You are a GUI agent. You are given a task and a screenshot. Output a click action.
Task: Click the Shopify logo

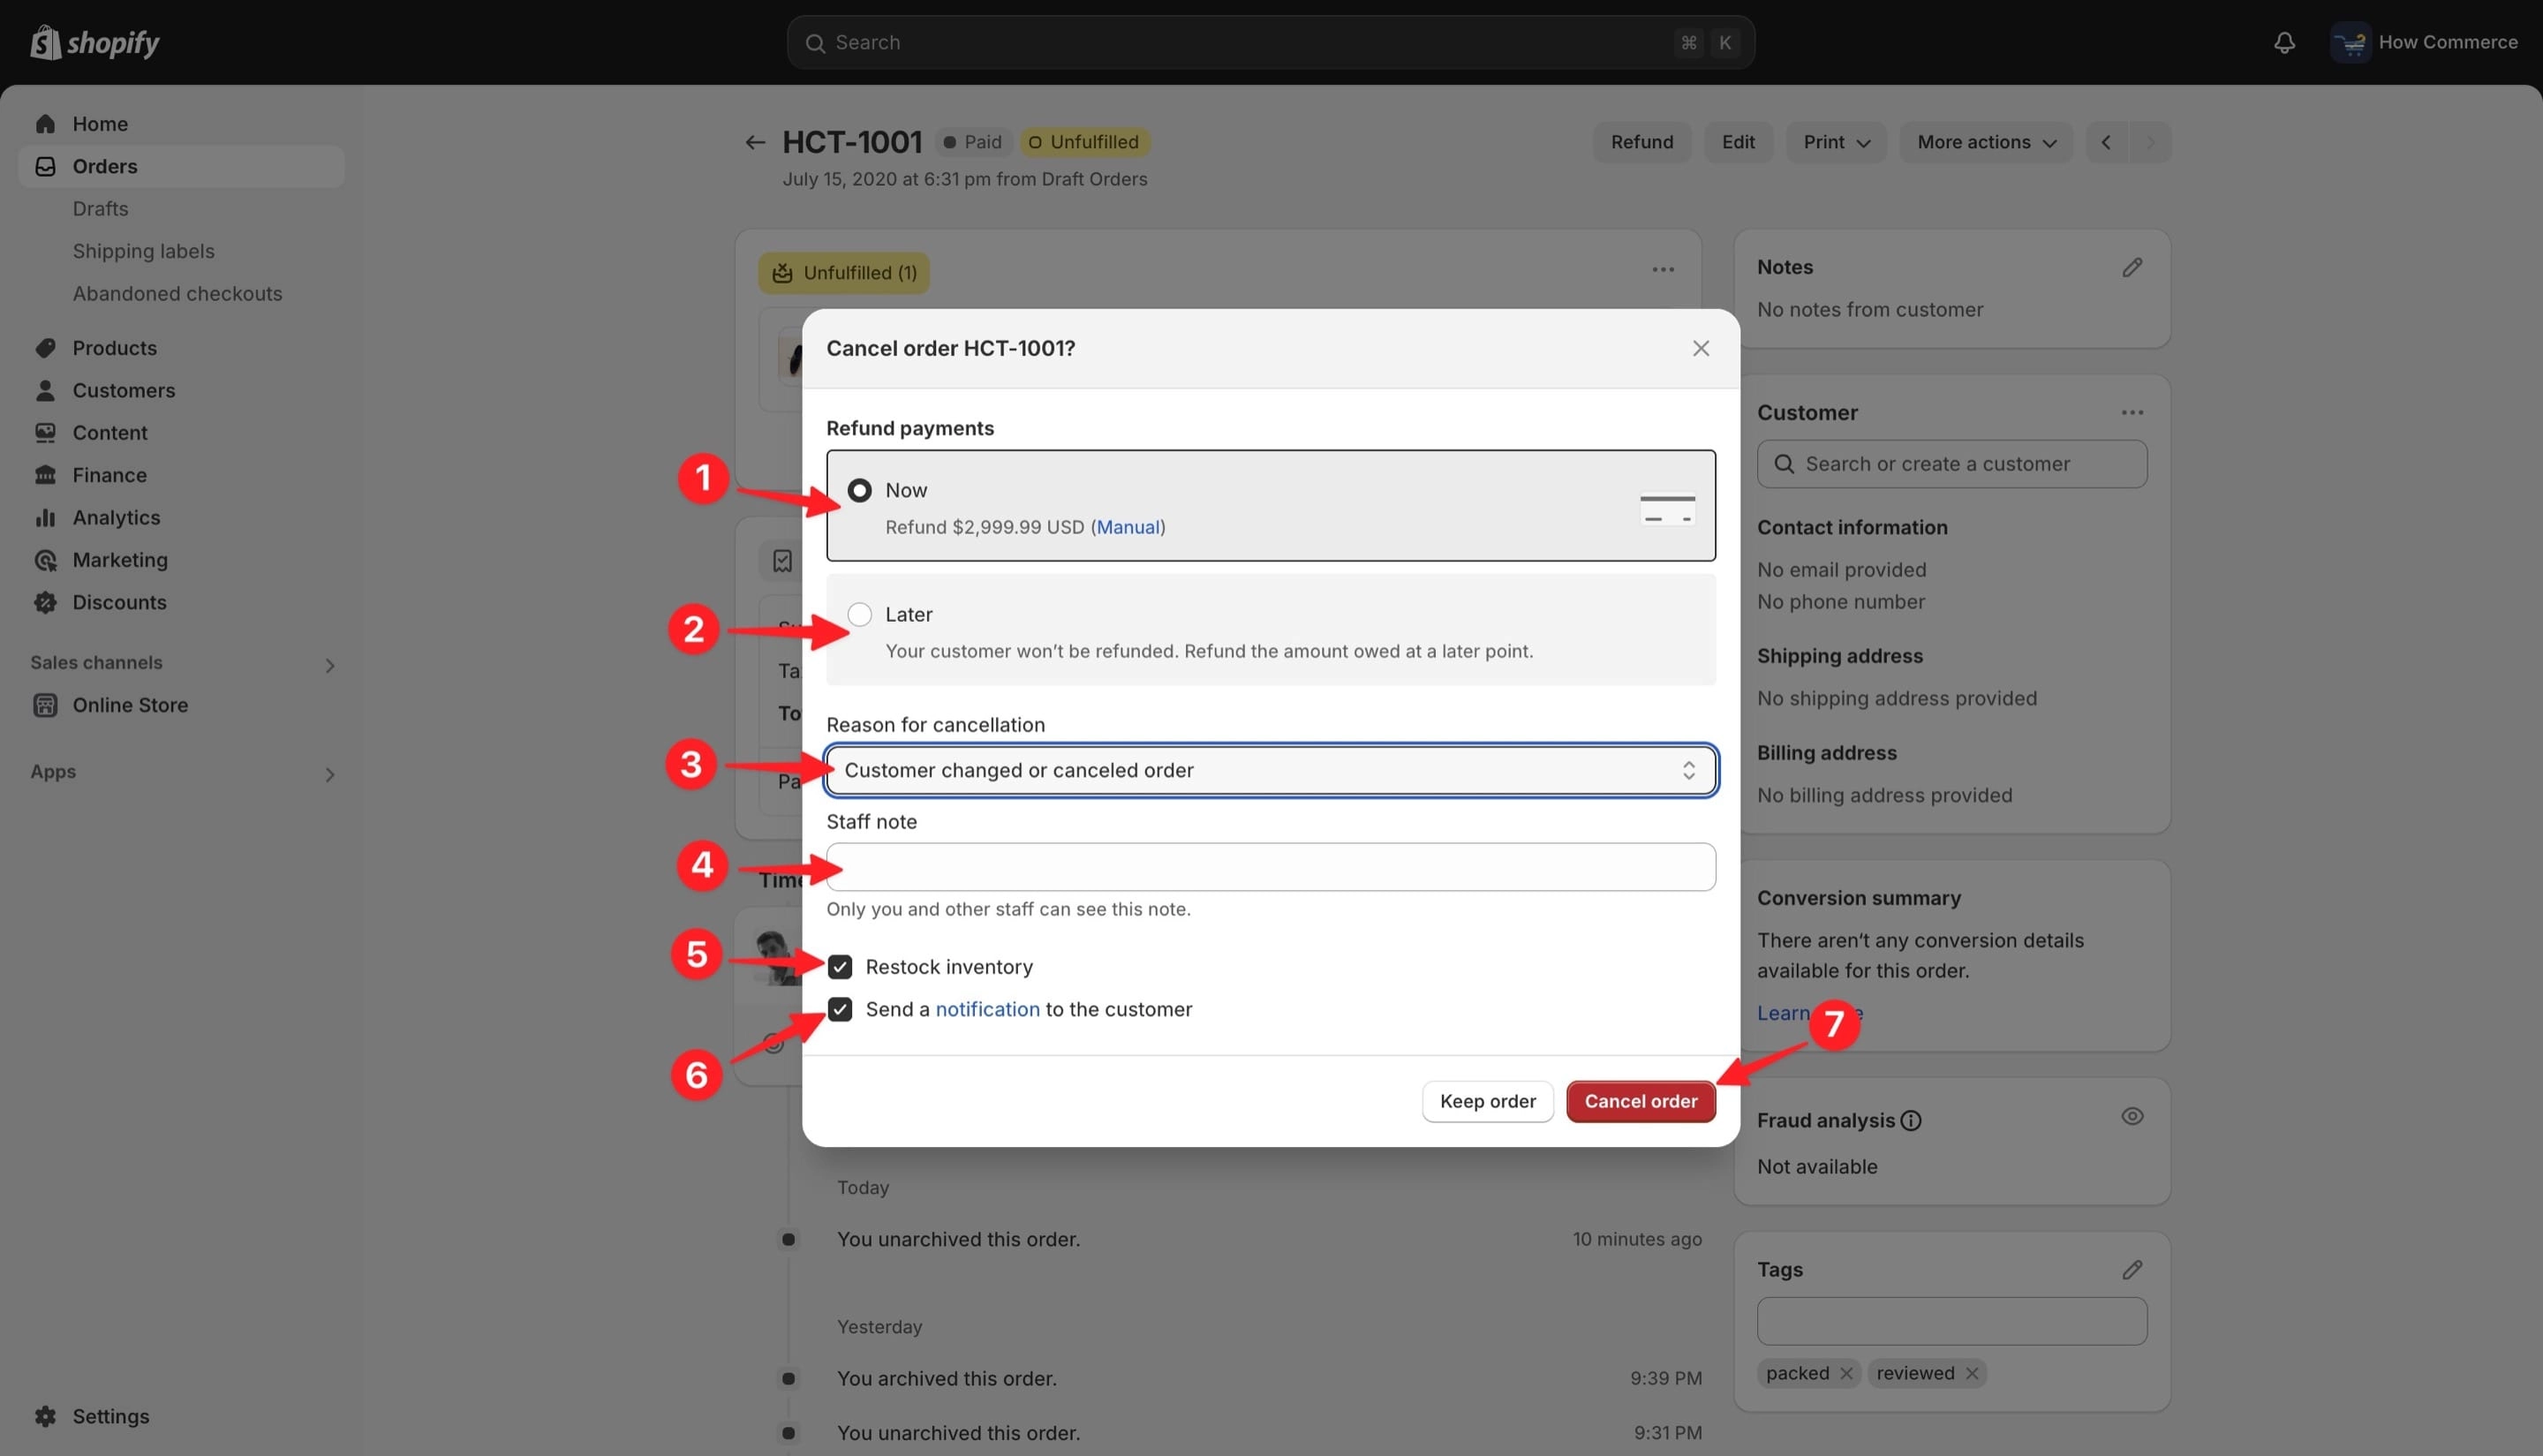coord(95,42)
